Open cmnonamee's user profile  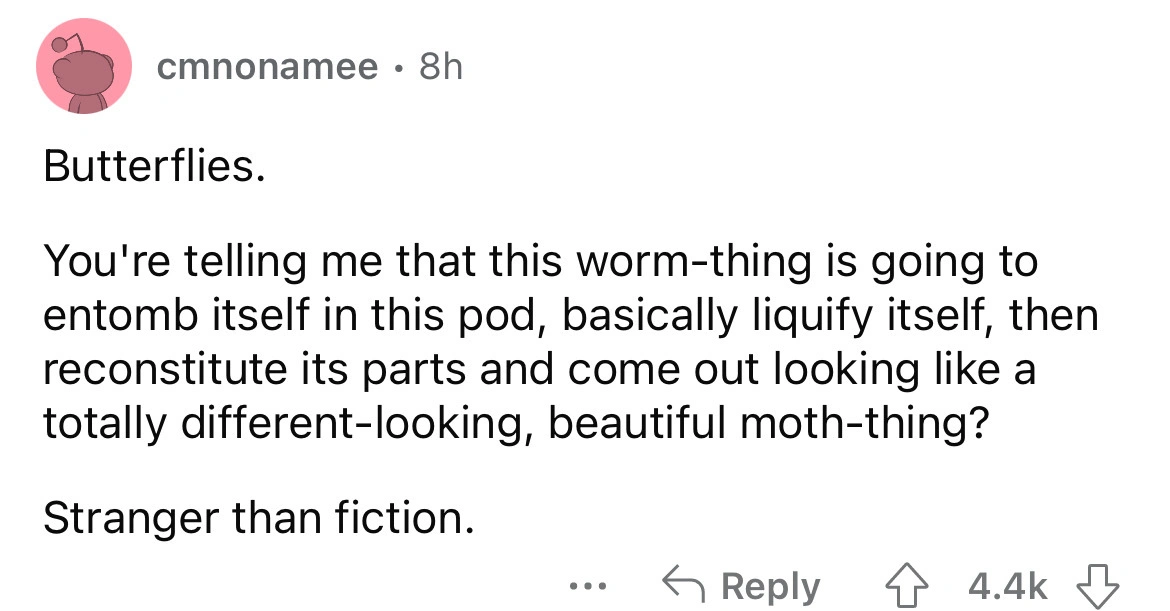[x=268, y=67]
